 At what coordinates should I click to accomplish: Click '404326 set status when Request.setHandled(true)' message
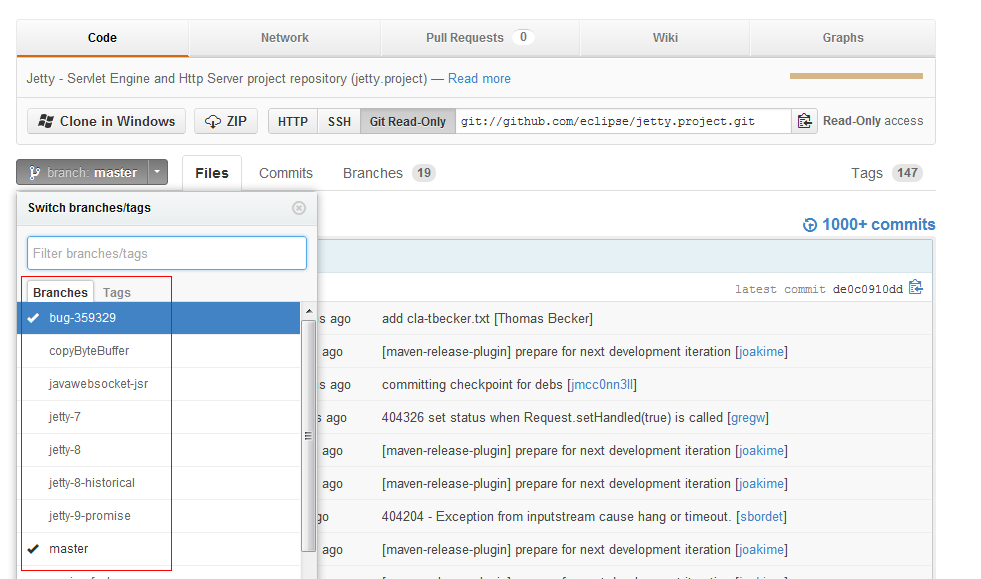552,418
